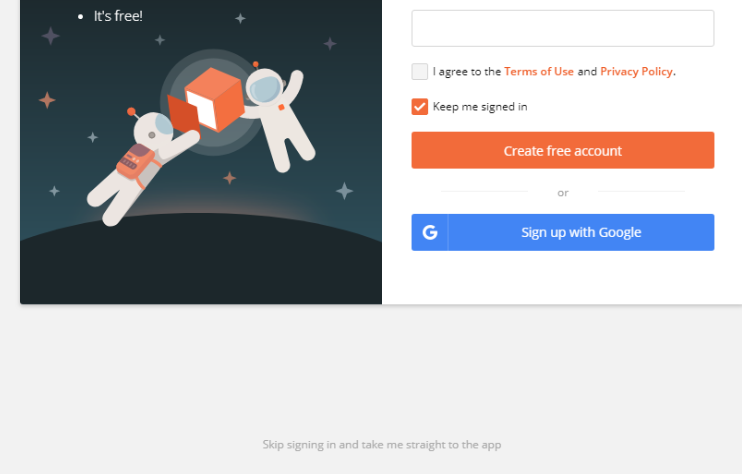Click the small orange star below the cube
The width and height of the screenshot is (742, 474).
(x=229, y=178)
